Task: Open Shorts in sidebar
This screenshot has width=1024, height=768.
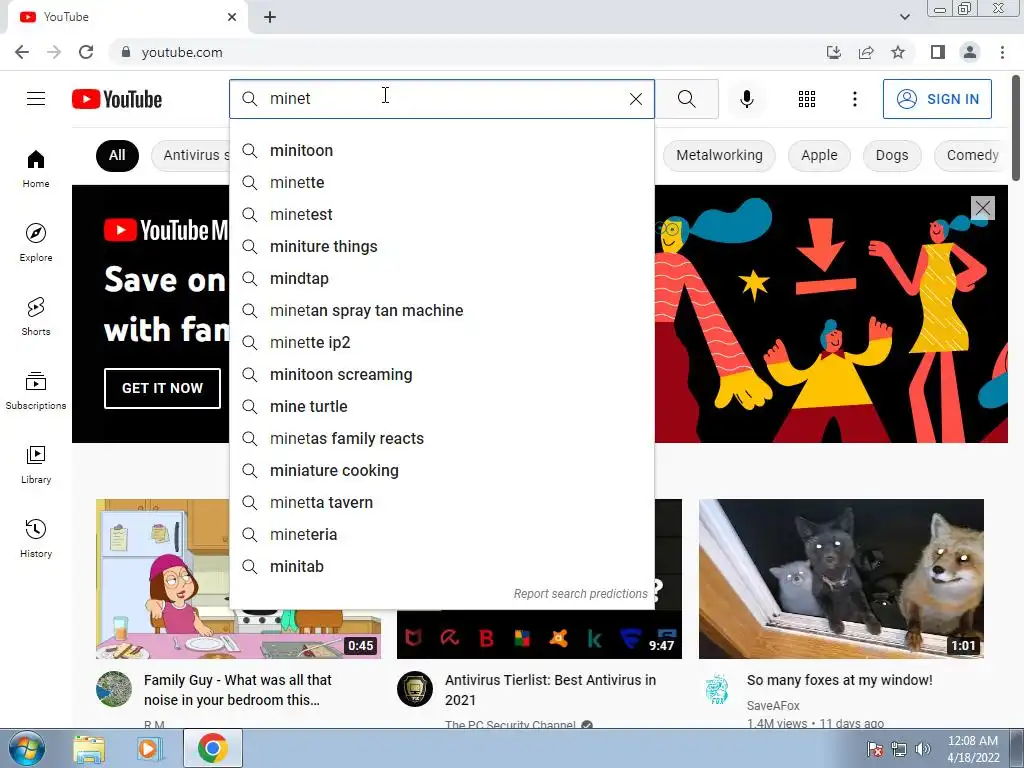Action: [36, 316]
